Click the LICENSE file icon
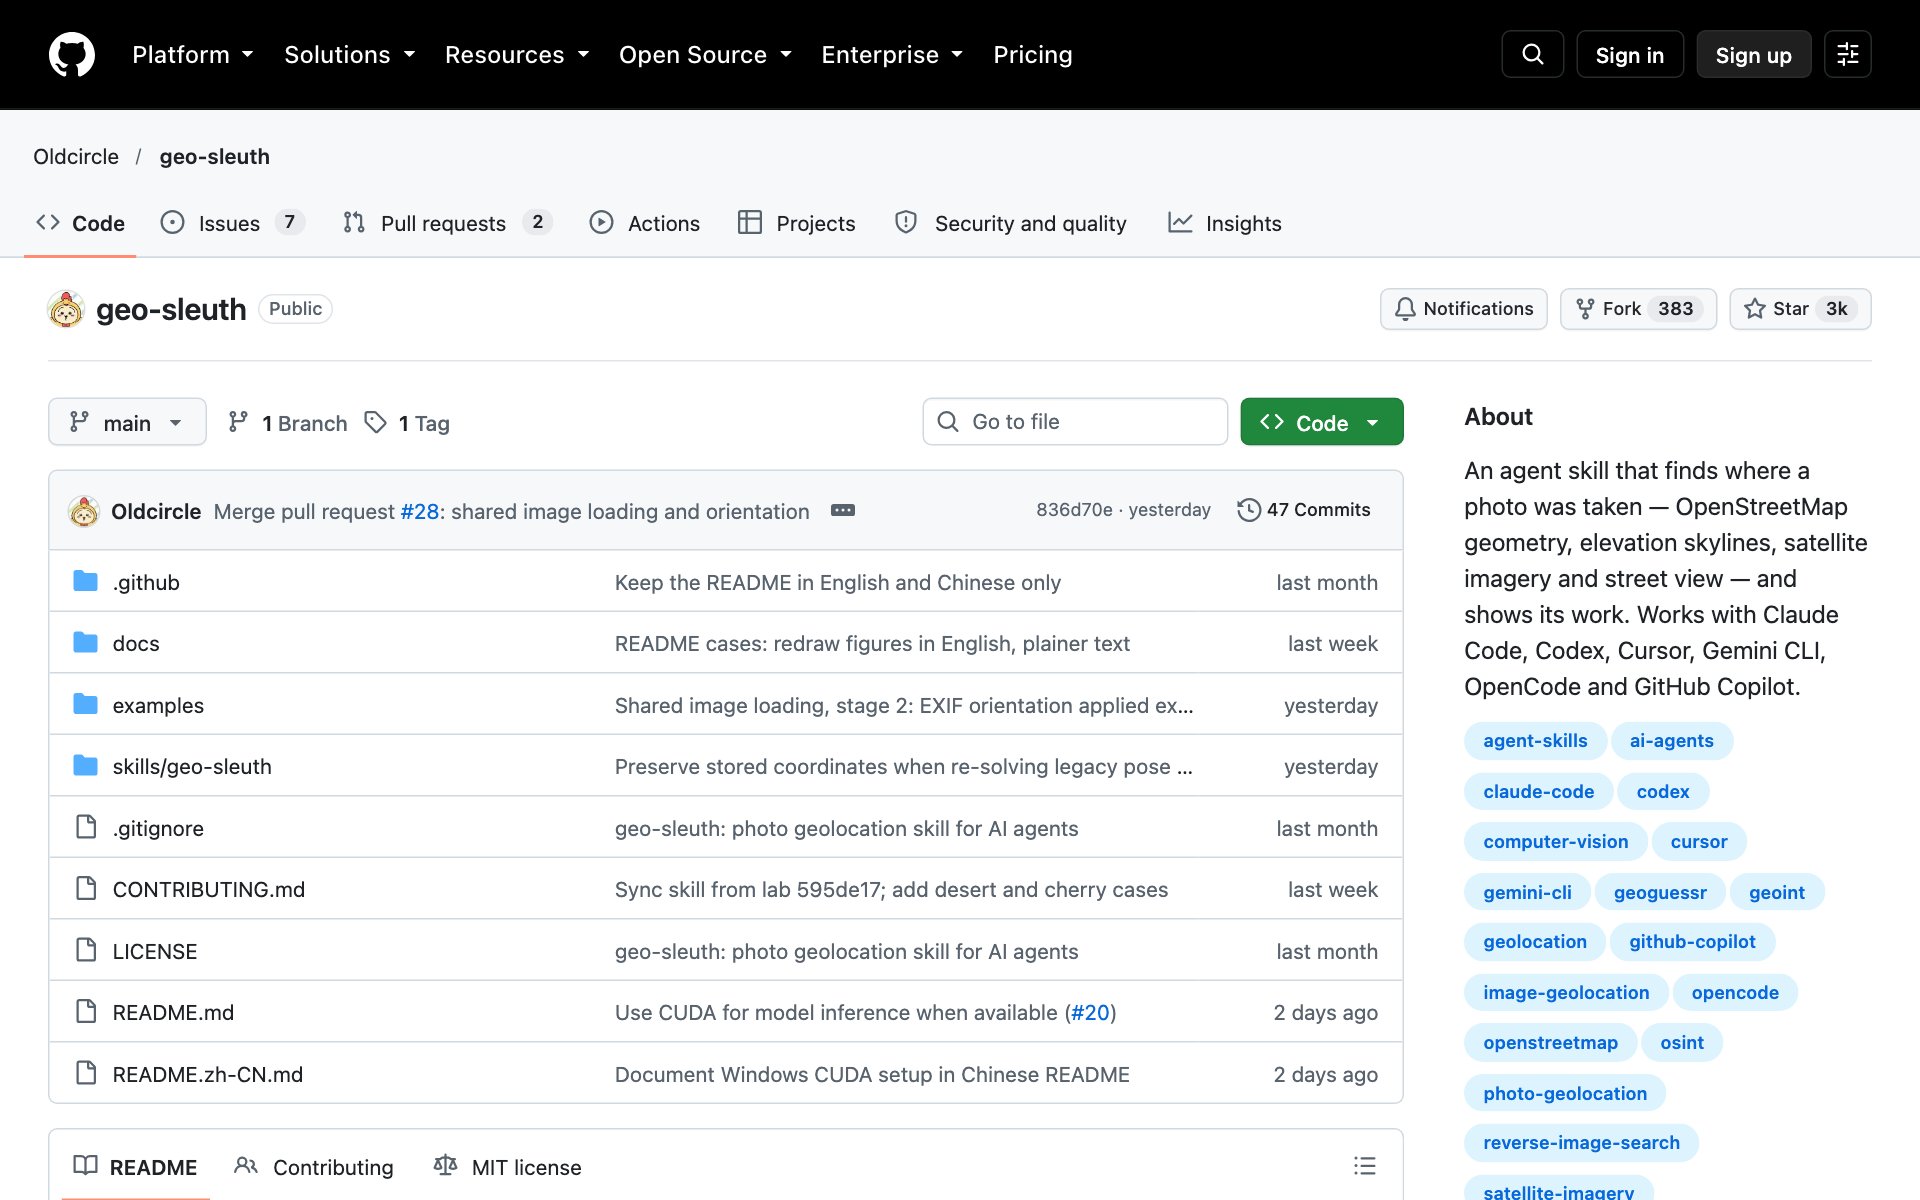The height and width of the screenshot is (1200, 1920). tap(86, 950)
